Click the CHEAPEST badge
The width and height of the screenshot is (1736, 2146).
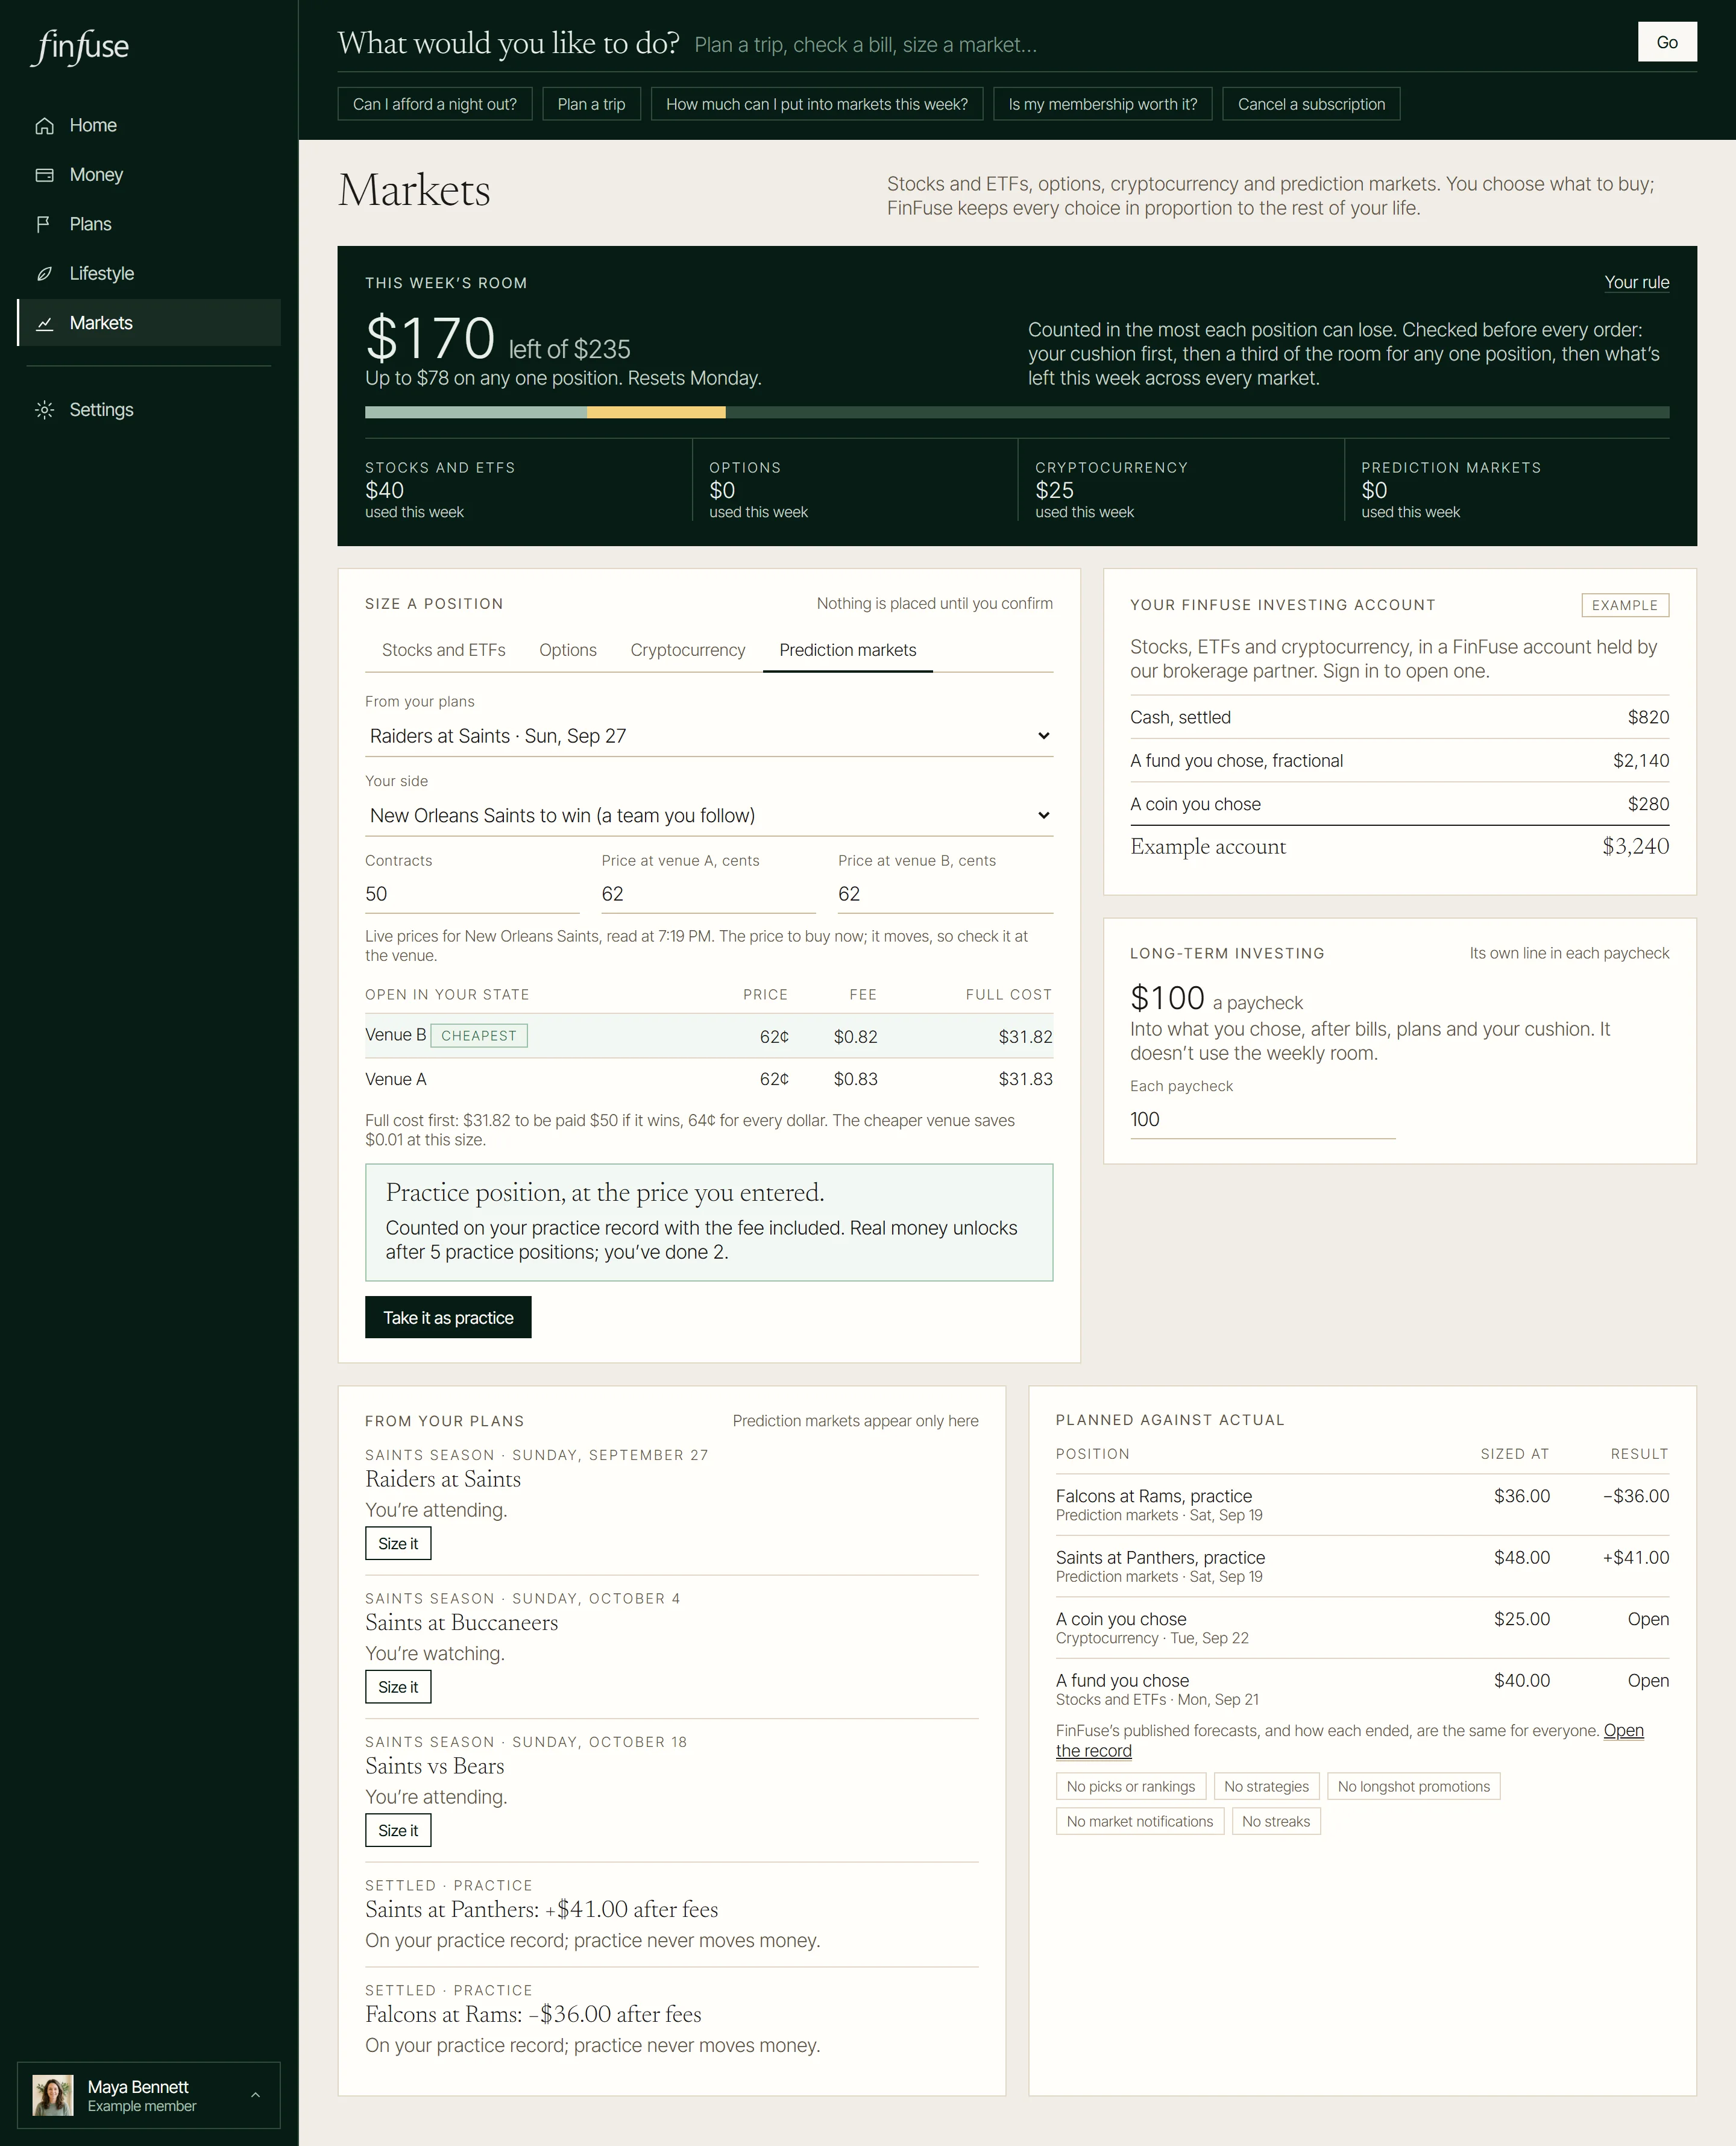[479, 1036]
